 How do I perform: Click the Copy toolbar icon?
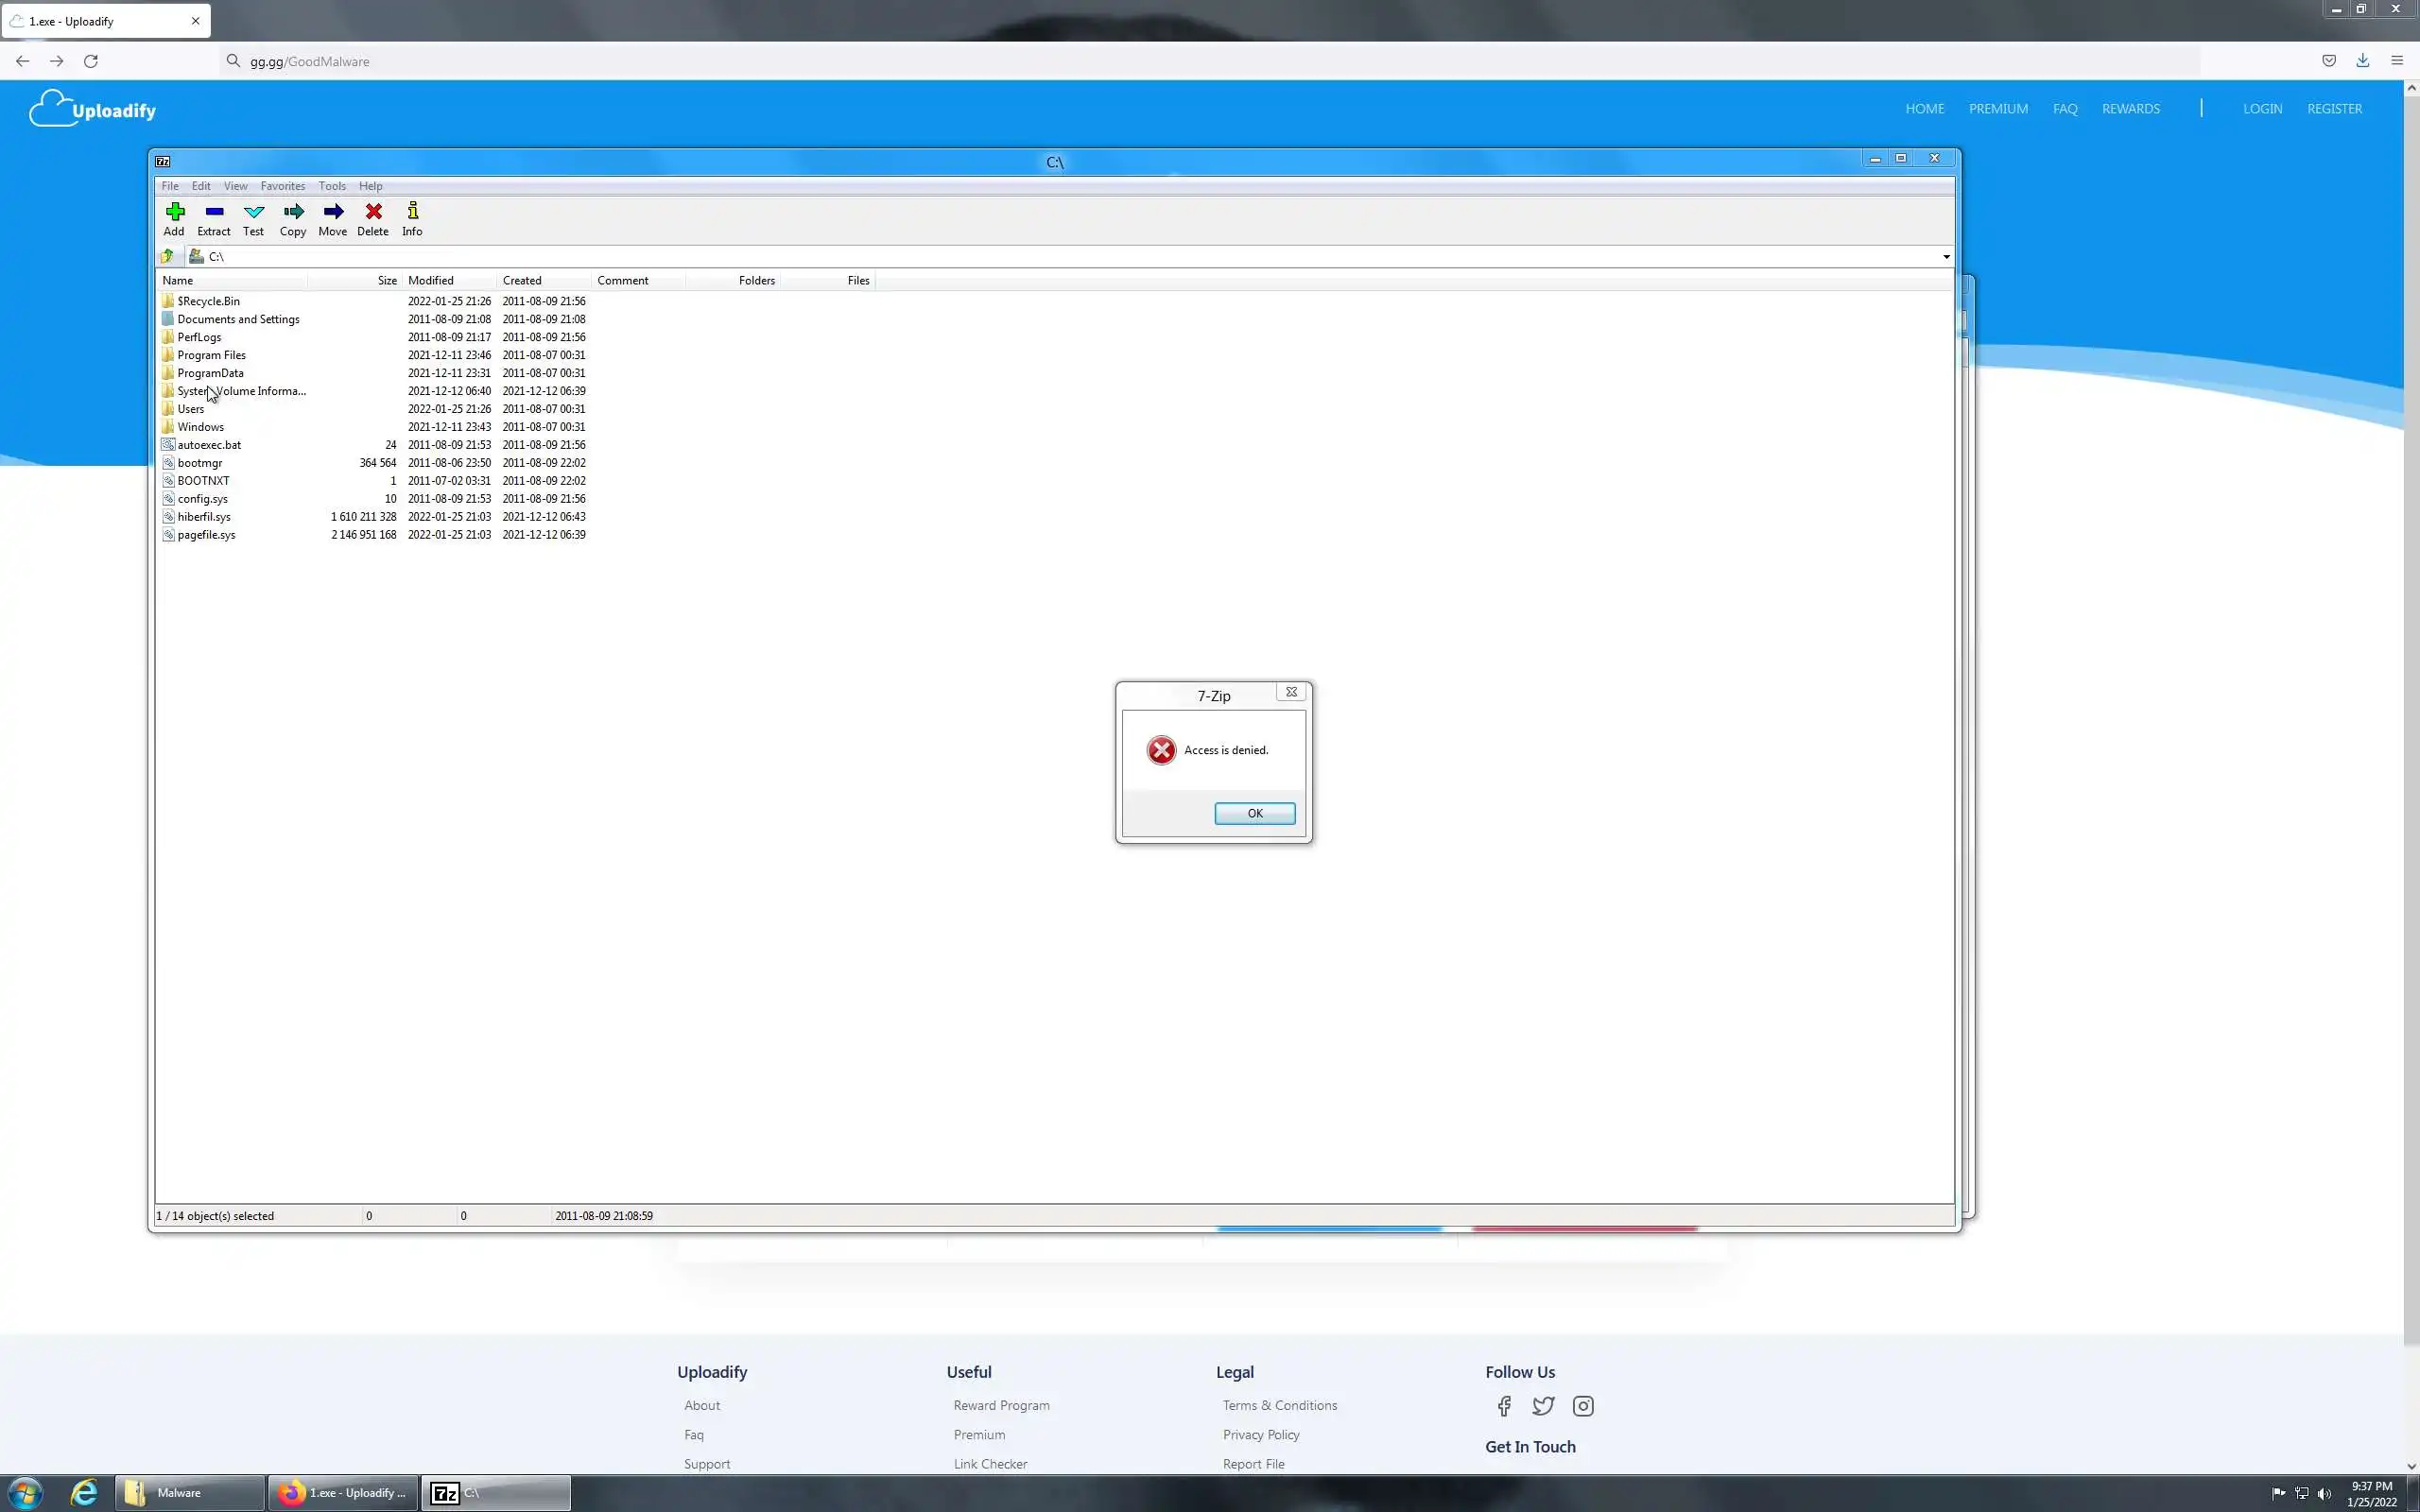[293, 218]
